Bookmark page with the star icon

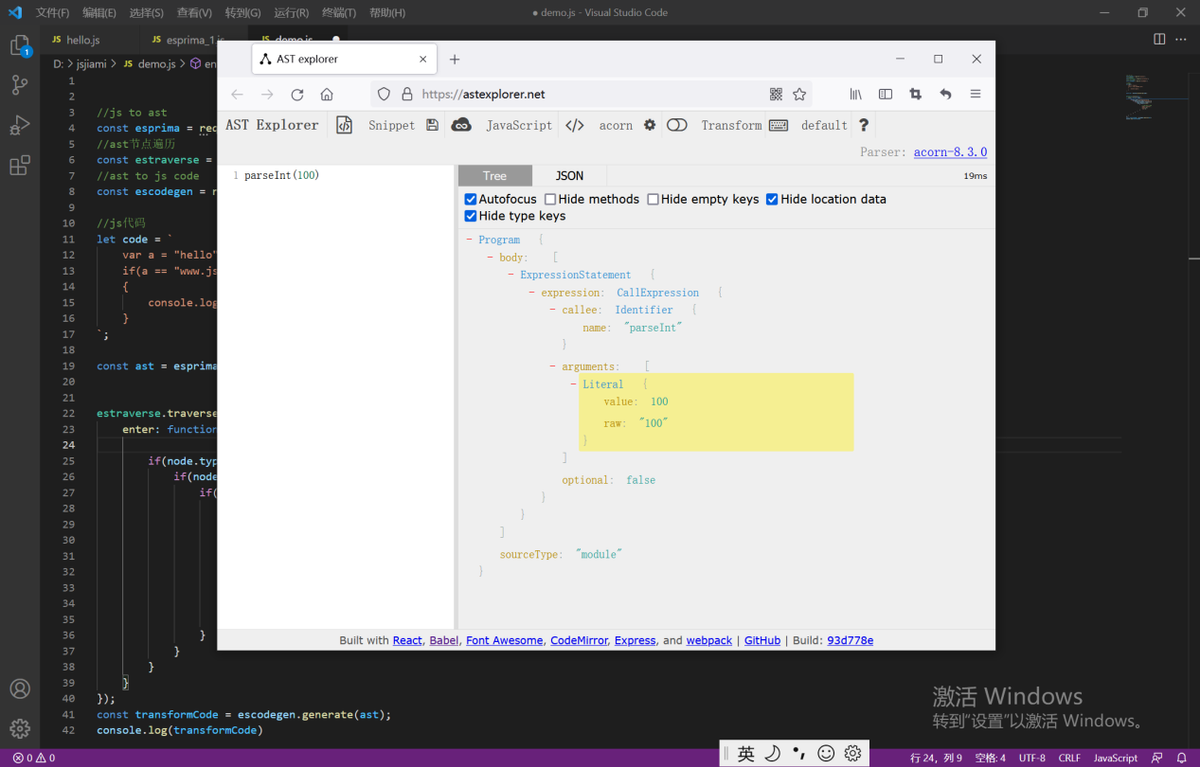tap(799, 94)
